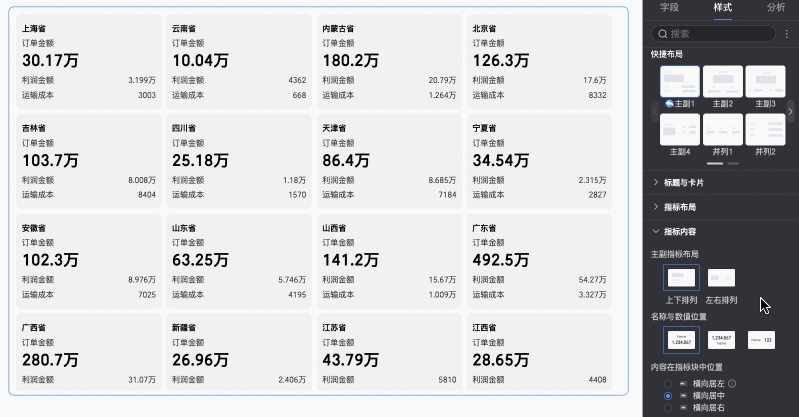Select 左右排列 indicator layout icon

coord(722,278)
